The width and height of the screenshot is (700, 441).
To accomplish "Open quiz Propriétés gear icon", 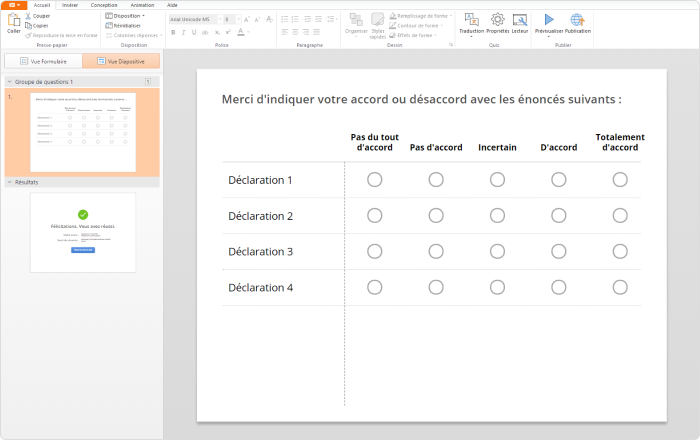I will coord(497,22).
